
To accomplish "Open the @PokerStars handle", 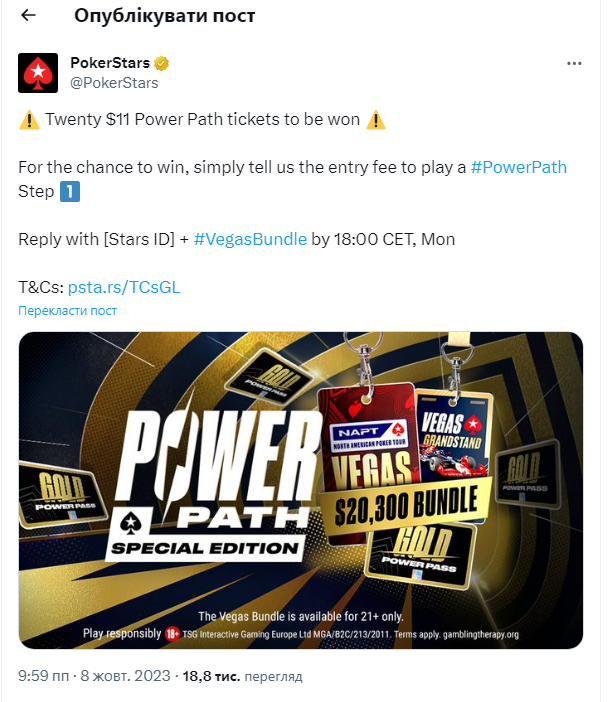I will [x=114, y=83].
